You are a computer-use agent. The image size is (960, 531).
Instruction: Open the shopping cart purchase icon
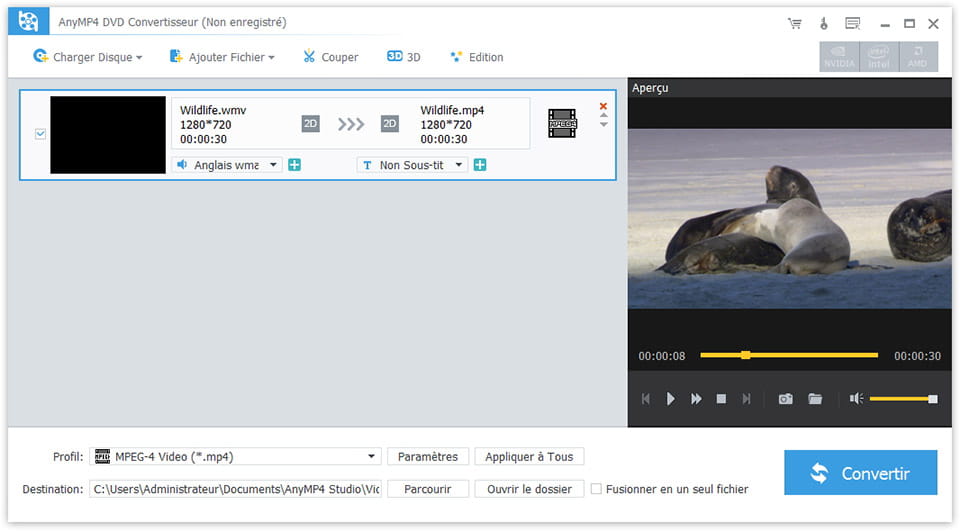(x=795, y=23)
